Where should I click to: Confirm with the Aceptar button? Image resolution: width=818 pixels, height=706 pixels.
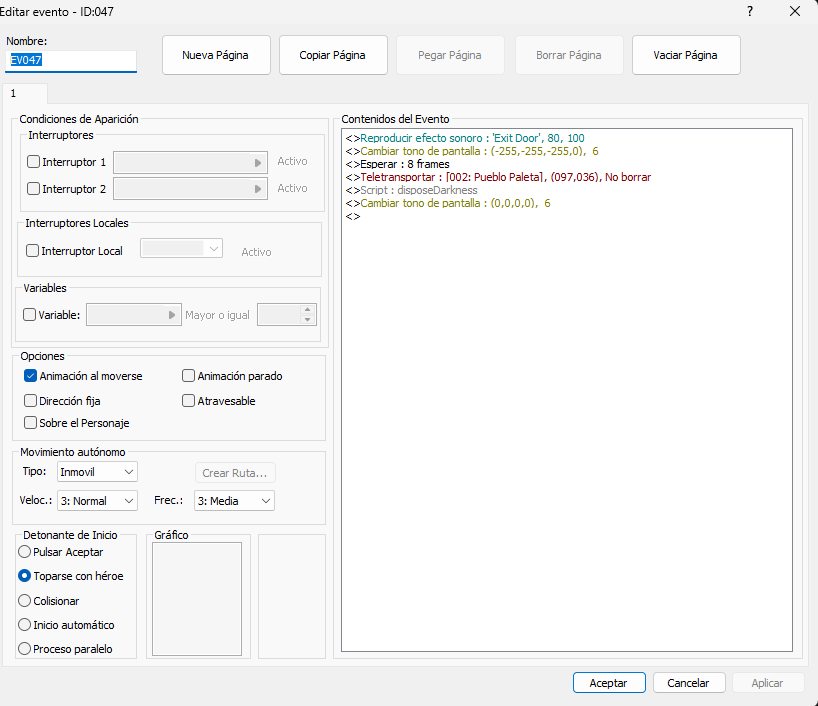tap(608, 683)
